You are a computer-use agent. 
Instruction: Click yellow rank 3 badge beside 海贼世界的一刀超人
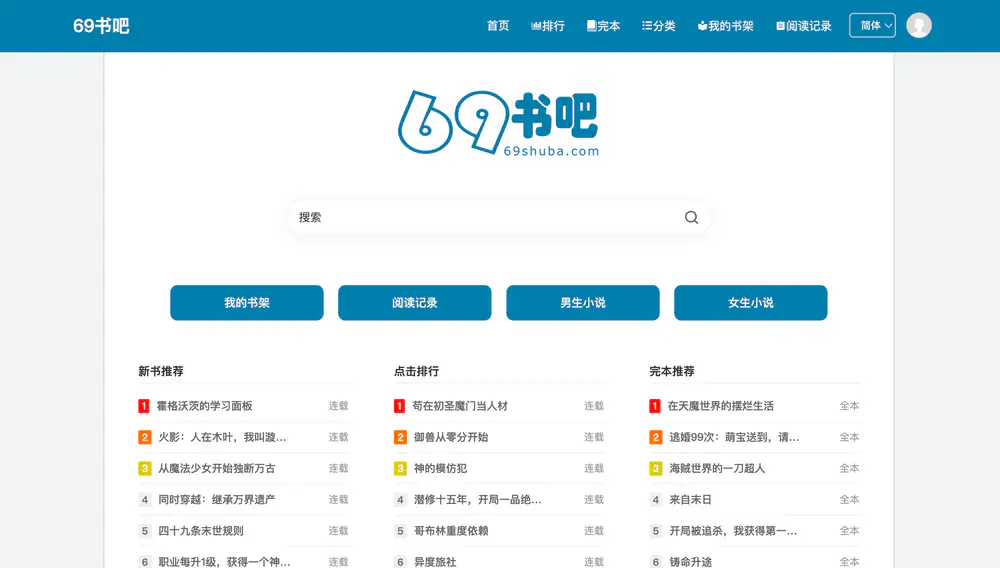click(656, 469)
